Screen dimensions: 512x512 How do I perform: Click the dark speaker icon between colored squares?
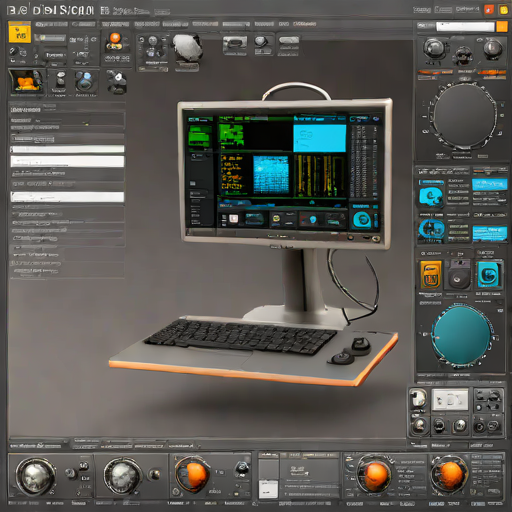tap(459, 275)
